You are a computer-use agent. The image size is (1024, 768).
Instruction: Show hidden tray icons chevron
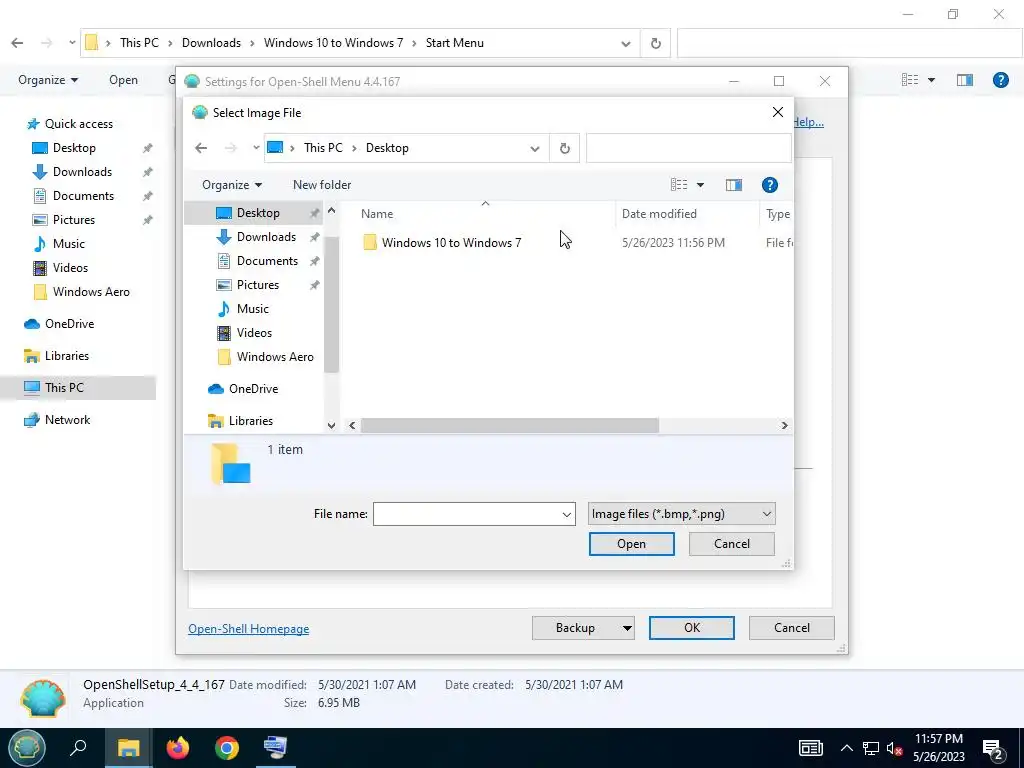[x=846, y=748]
